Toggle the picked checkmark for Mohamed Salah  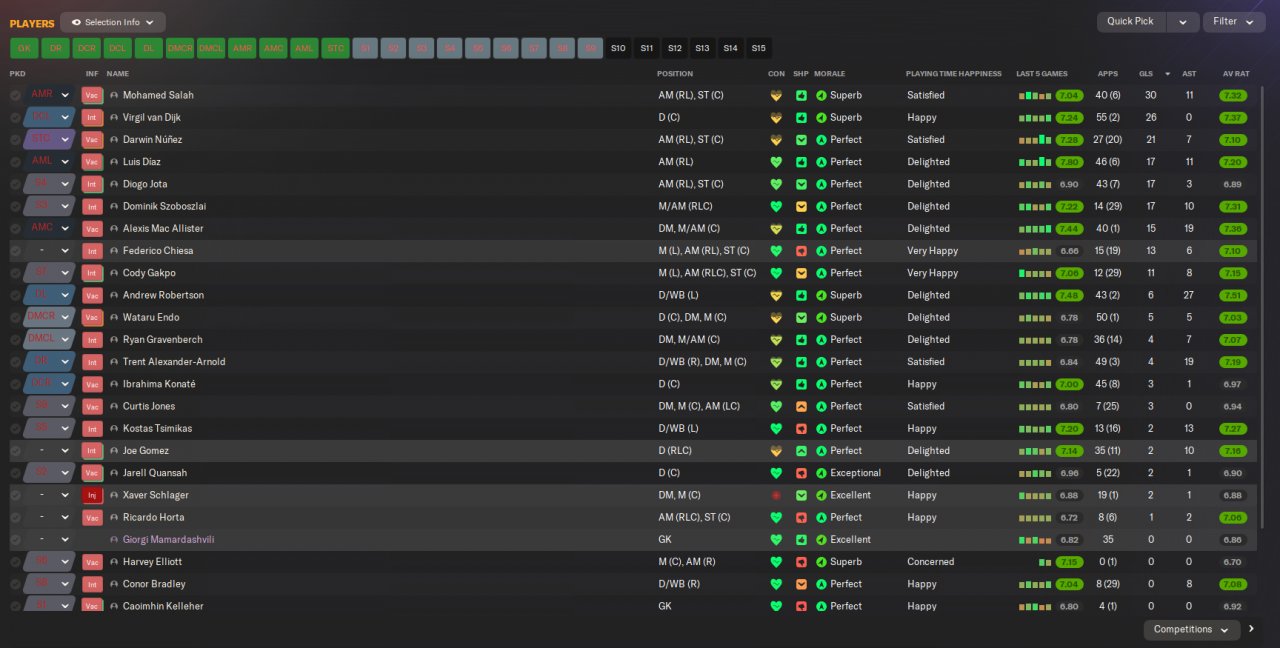tap(15, 95)
